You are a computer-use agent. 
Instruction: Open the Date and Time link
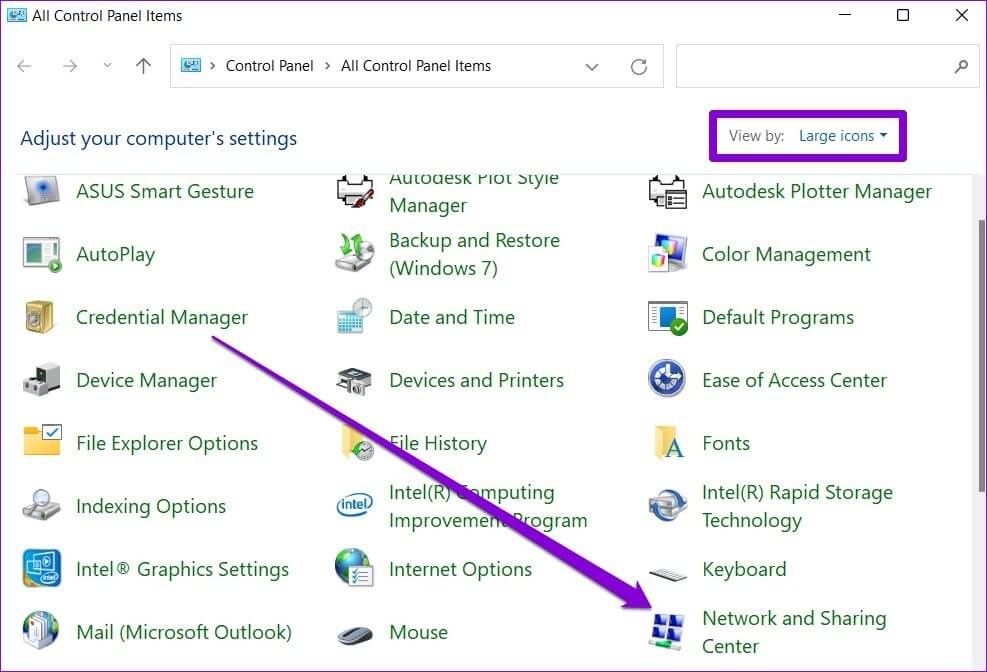pos(452,317)
